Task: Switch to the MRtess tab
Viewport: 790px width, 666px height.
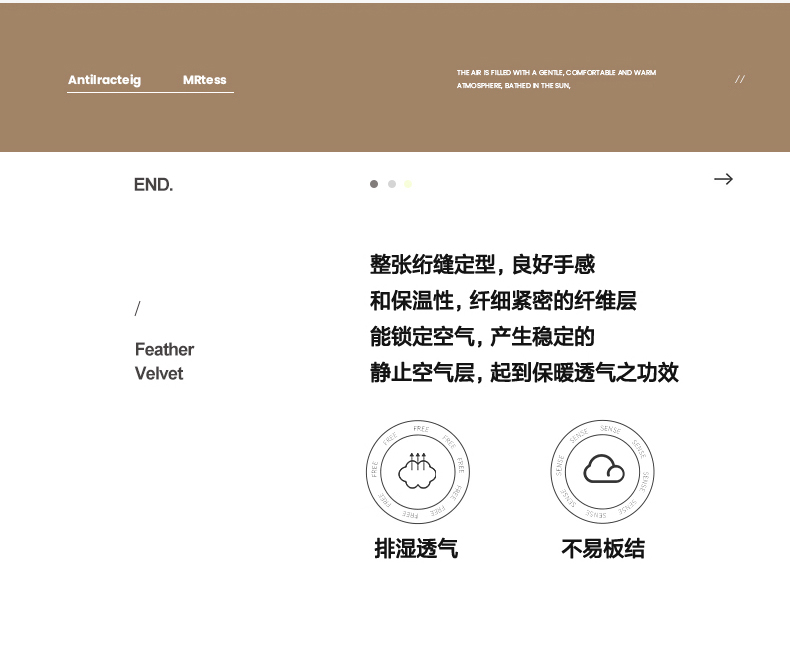Action: [x=204, y=80]
